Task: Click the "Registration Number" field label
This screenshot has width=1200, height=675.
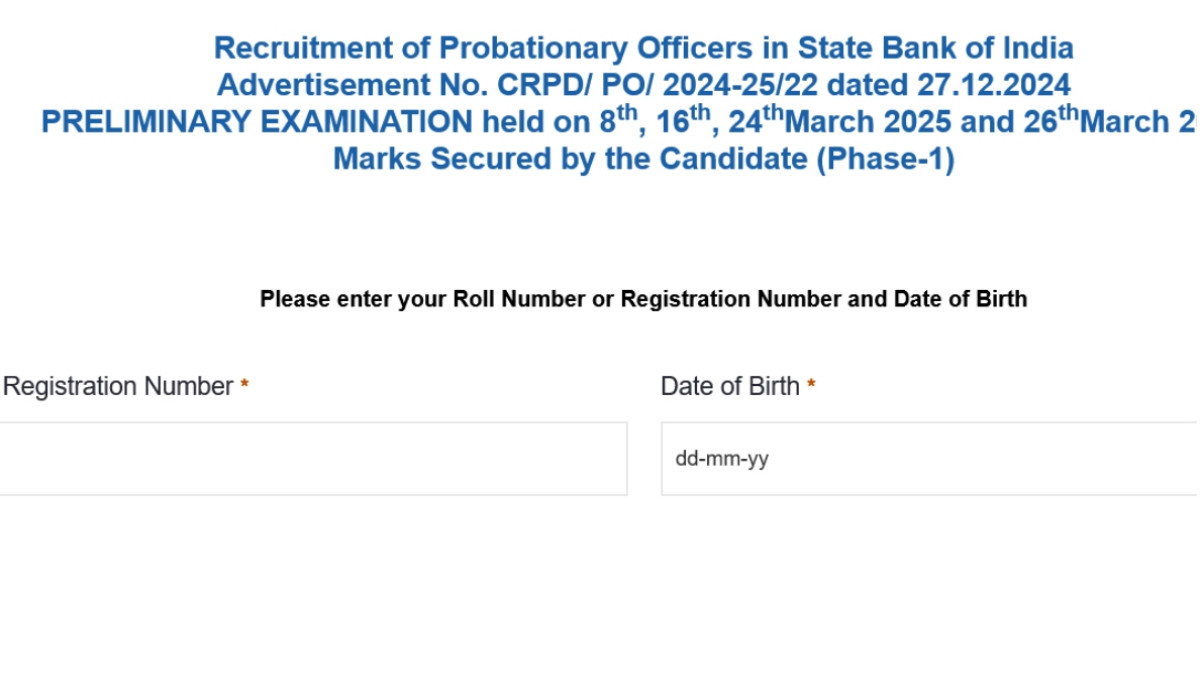Action: (x=118, y=386)
